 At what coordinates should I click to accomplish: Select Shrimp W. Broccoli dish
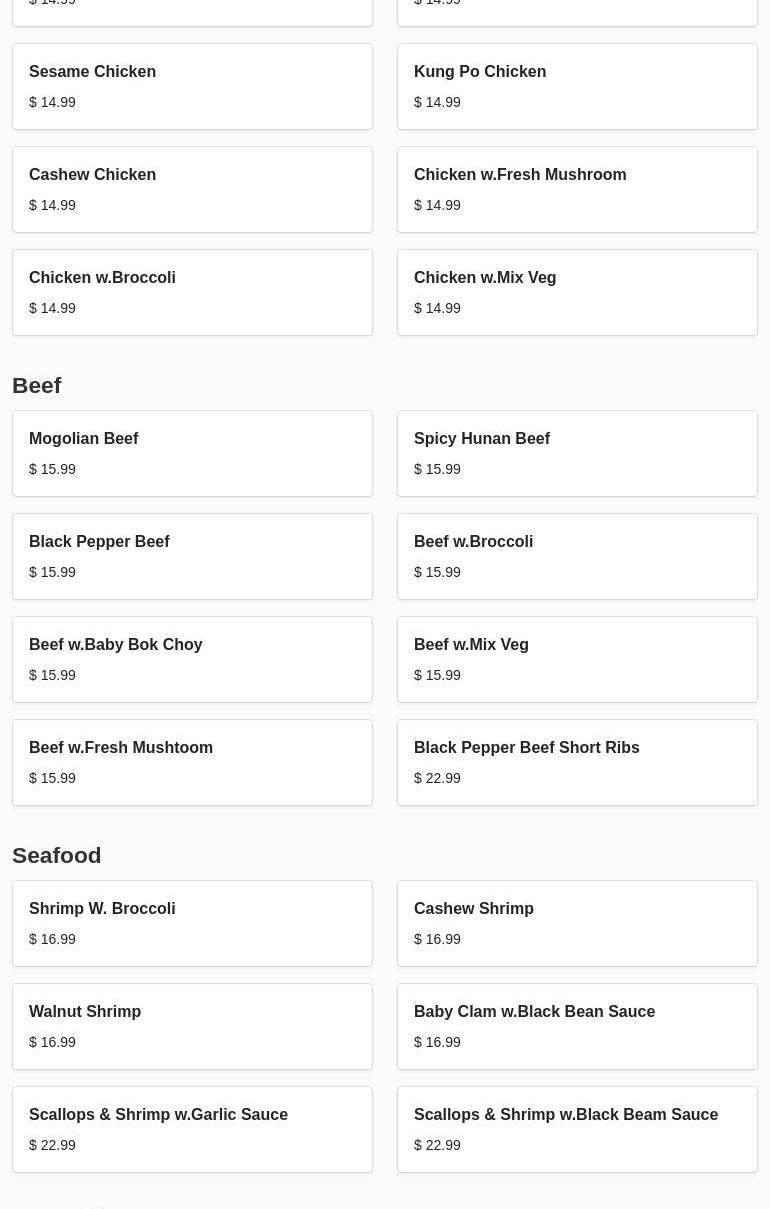click(192, 923)
